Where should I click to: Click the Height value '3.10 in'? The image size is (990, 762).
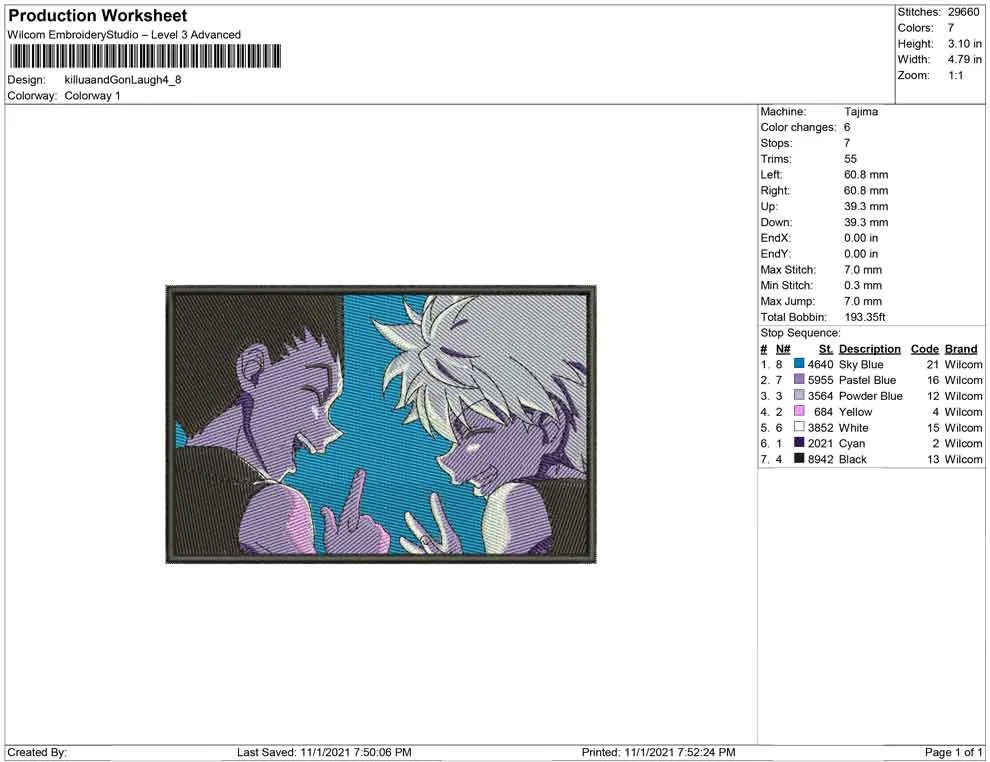[x=964, y=44]
